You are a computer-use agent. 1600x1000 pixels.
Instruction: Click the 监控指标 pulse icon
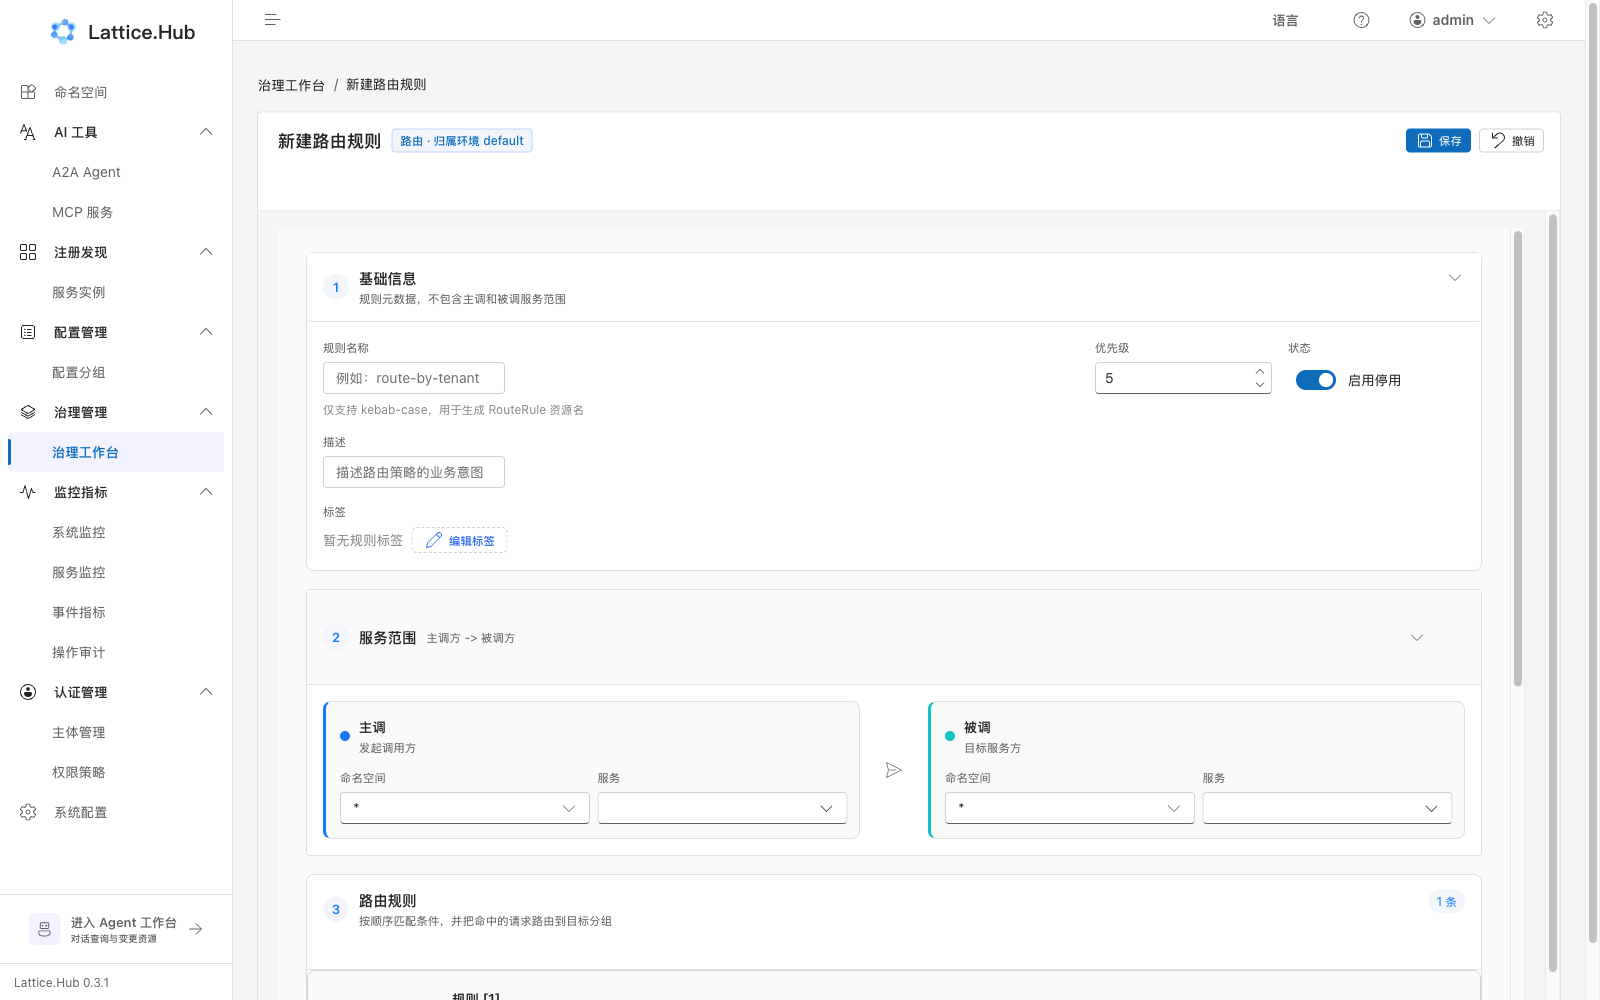click(28, 492)
